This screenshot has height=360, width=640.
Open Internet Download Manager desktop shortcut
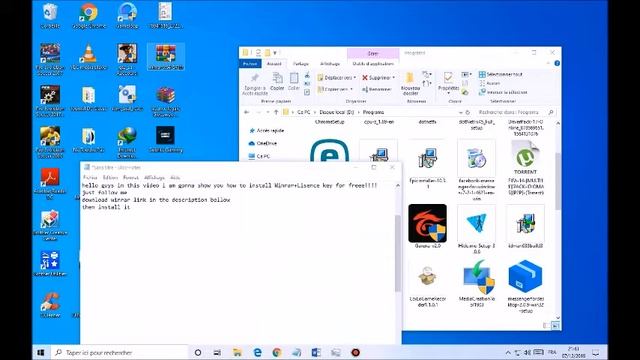(127, 142)
